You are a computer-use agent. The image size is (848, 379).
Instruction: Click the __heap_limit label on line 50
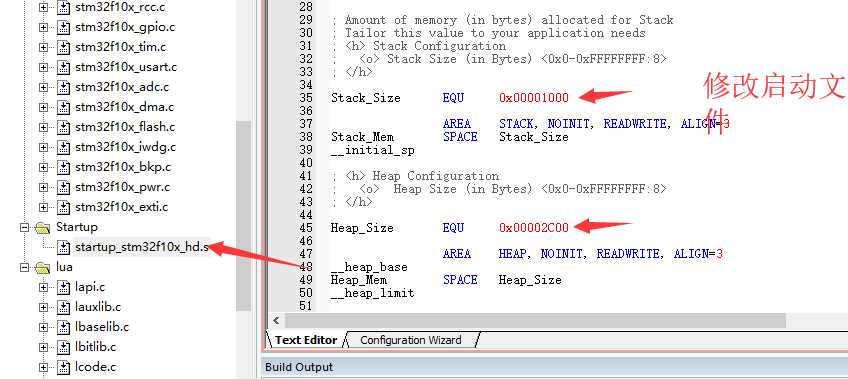pos(373,293)
